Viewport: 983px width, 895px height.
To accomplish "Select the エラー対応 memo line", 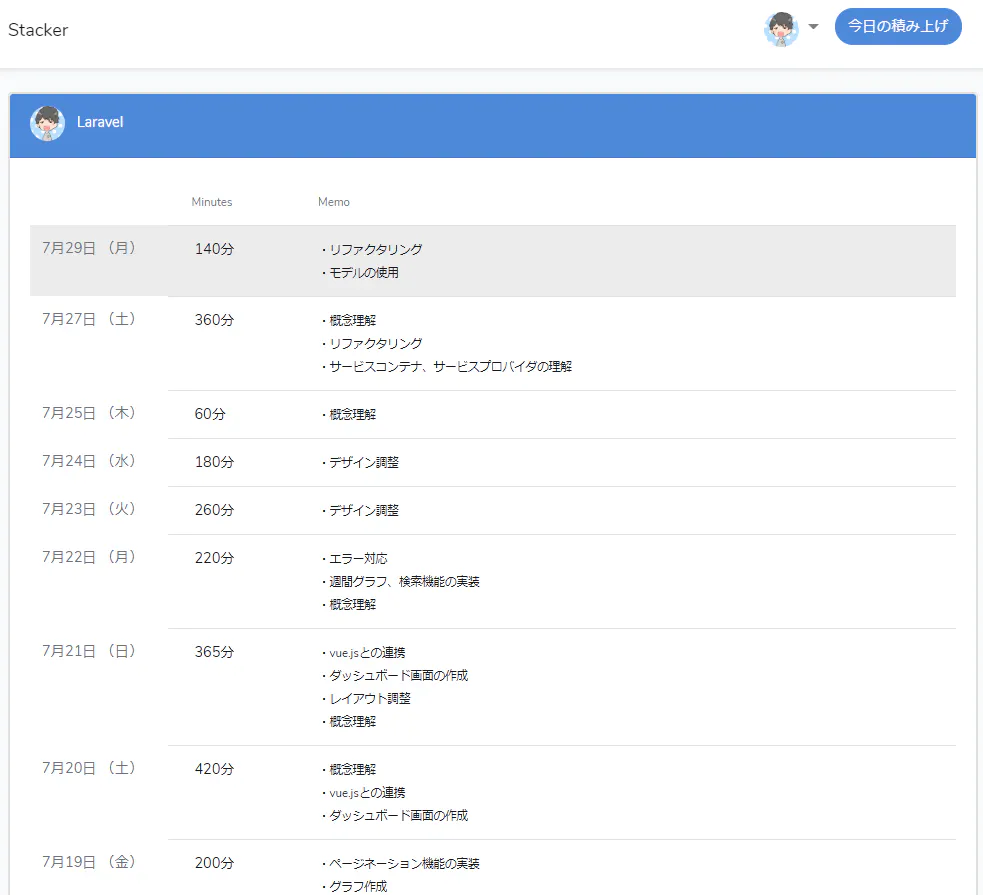I will click(355, 558).
